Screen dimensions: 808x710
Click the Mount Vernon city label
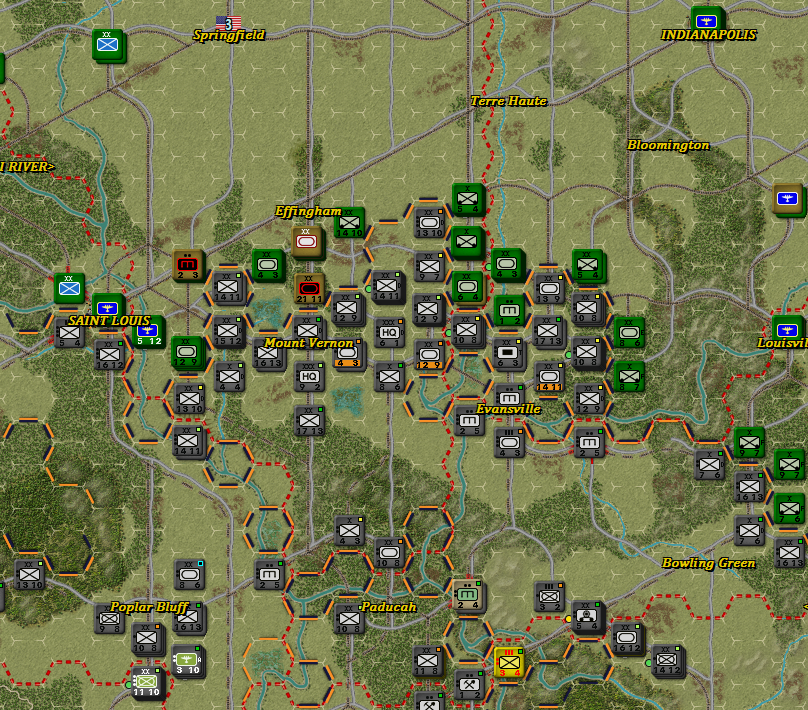click(x=308, y=343)
